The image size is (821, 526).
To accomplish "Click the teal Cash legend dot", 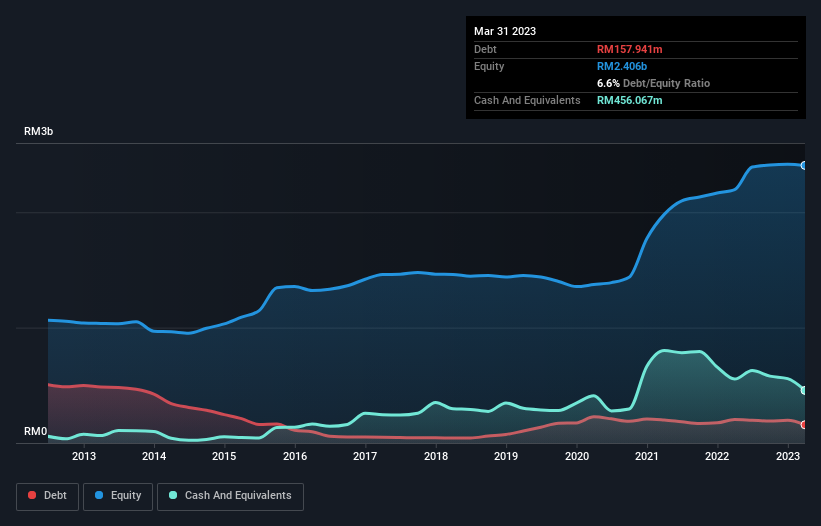I will pos(173,495).
